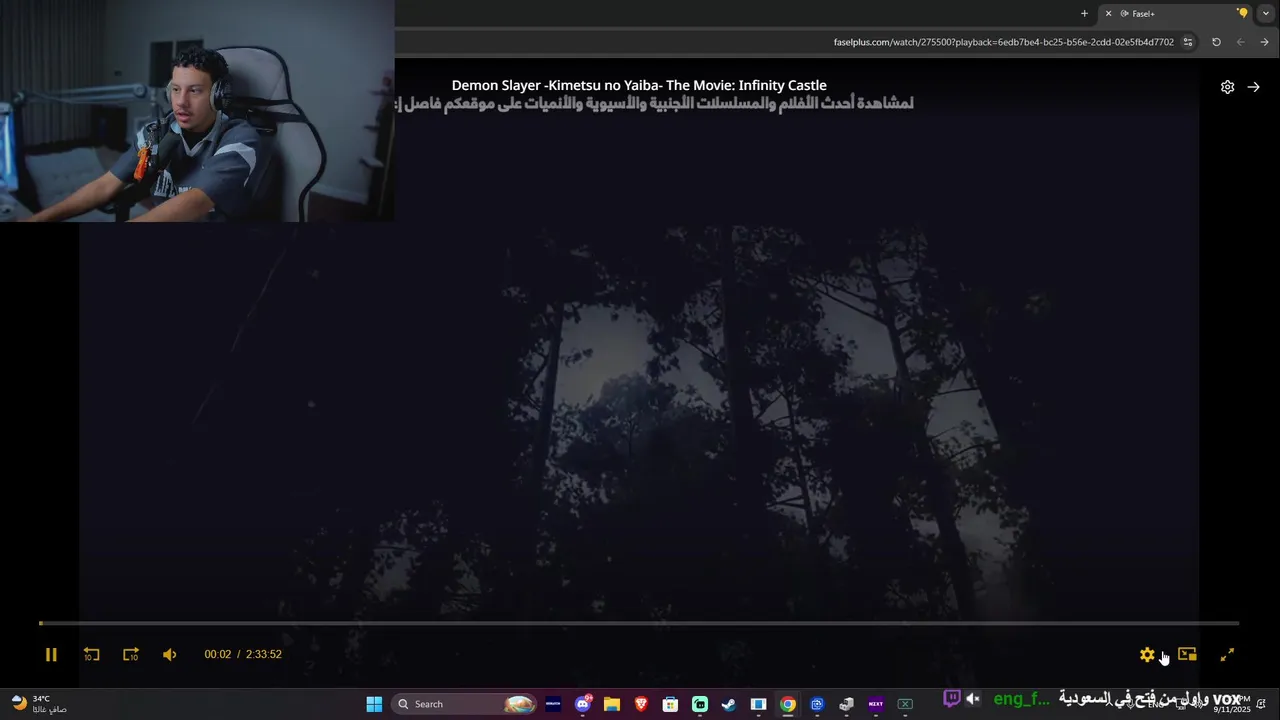The width and height of the screenshot is (1280, 720).
Task: Rewind the video 10 seconds
Action: click(91, 655)
